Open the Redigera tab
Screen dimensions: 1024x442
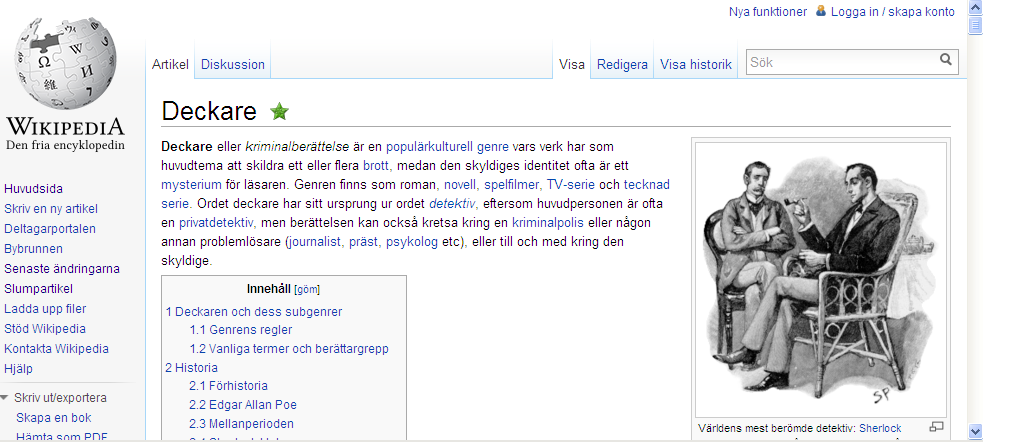pos(622,64)
